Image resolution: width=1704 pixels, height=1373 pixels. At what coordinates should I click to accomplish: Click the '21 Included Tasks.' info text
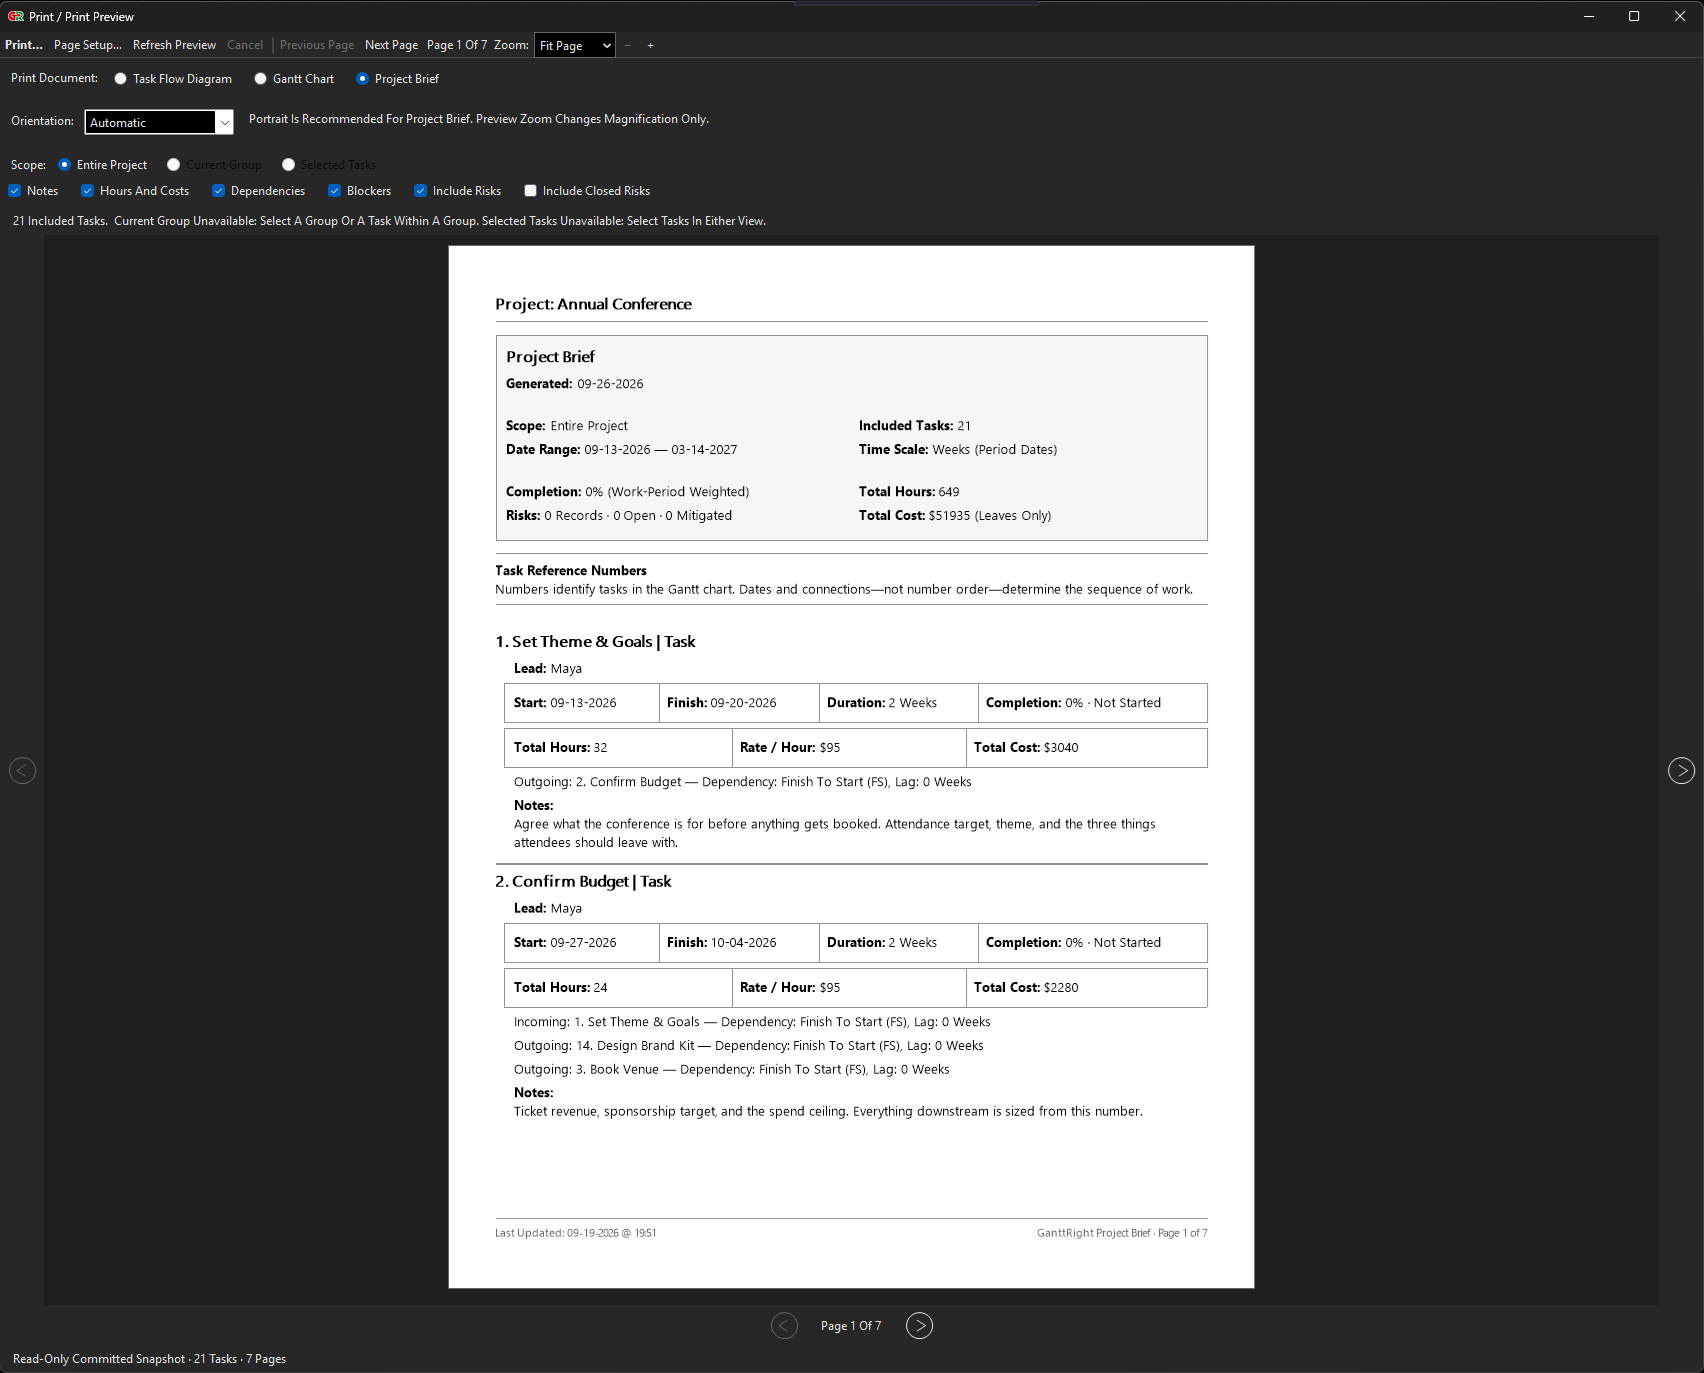(x=60, y=221)
